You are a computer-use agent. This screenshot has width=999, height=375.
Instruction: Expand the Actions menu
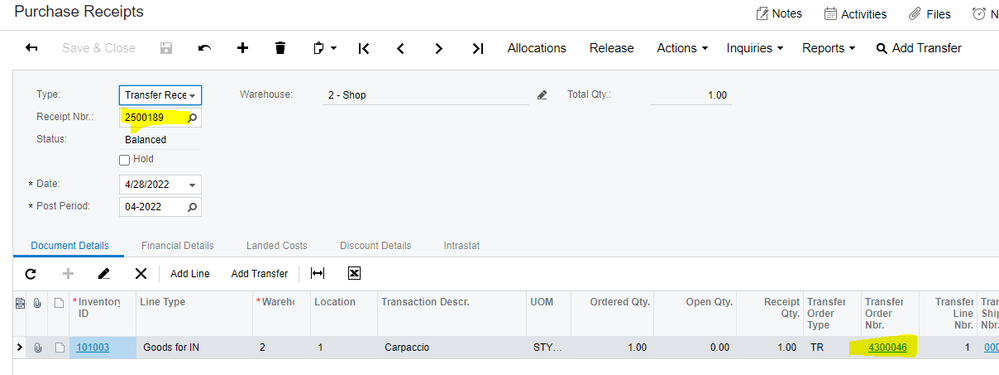[x=682, y=48]
